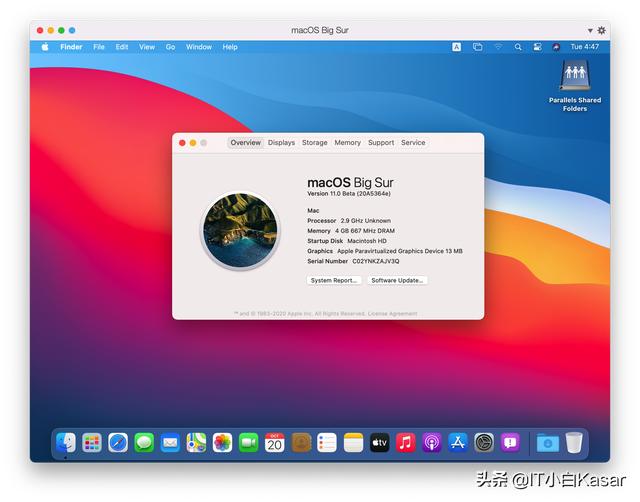The height and width of the screenshot is (502, 640).
Task: Launch FaceTime from the dock
Action: 249,442
